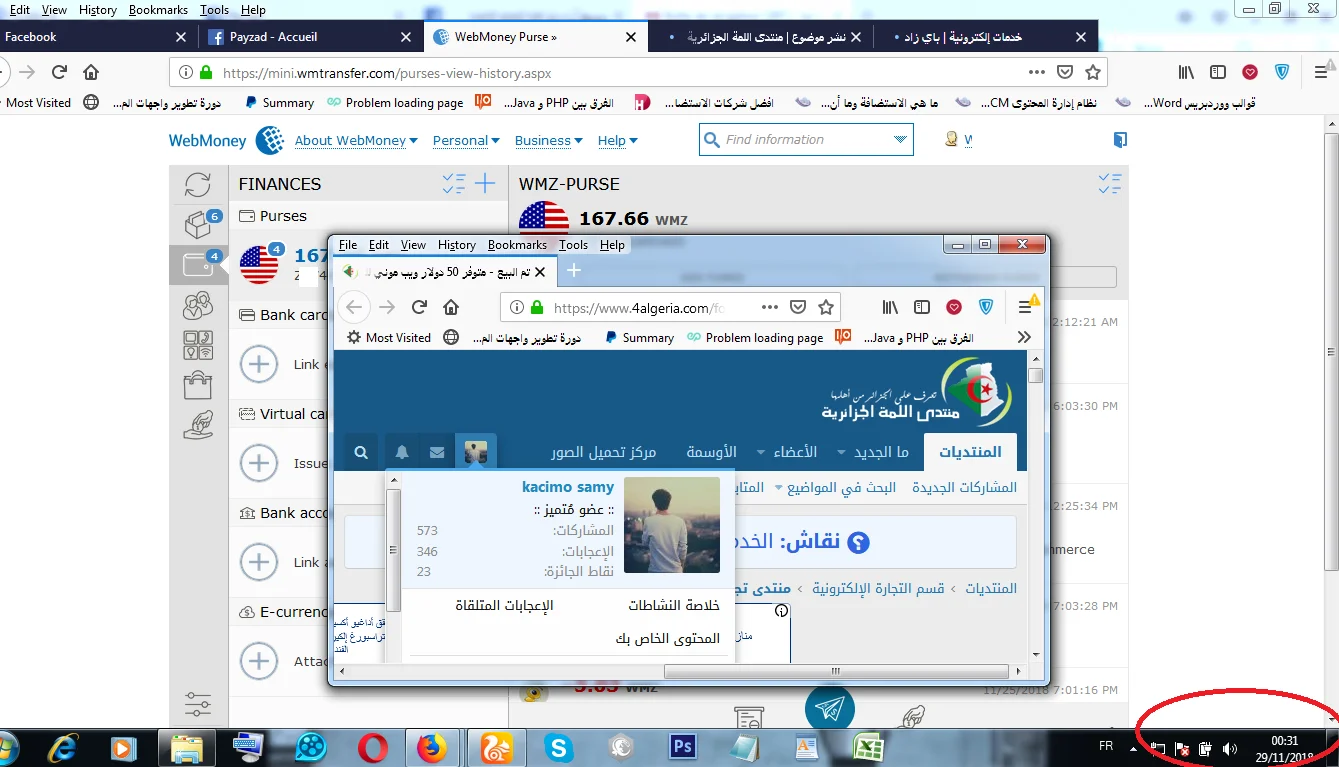Viewport: 1339px width, 767px height.
Task: Click the WebMoney Telegram paper plane icon
Action: pos(829,708)
